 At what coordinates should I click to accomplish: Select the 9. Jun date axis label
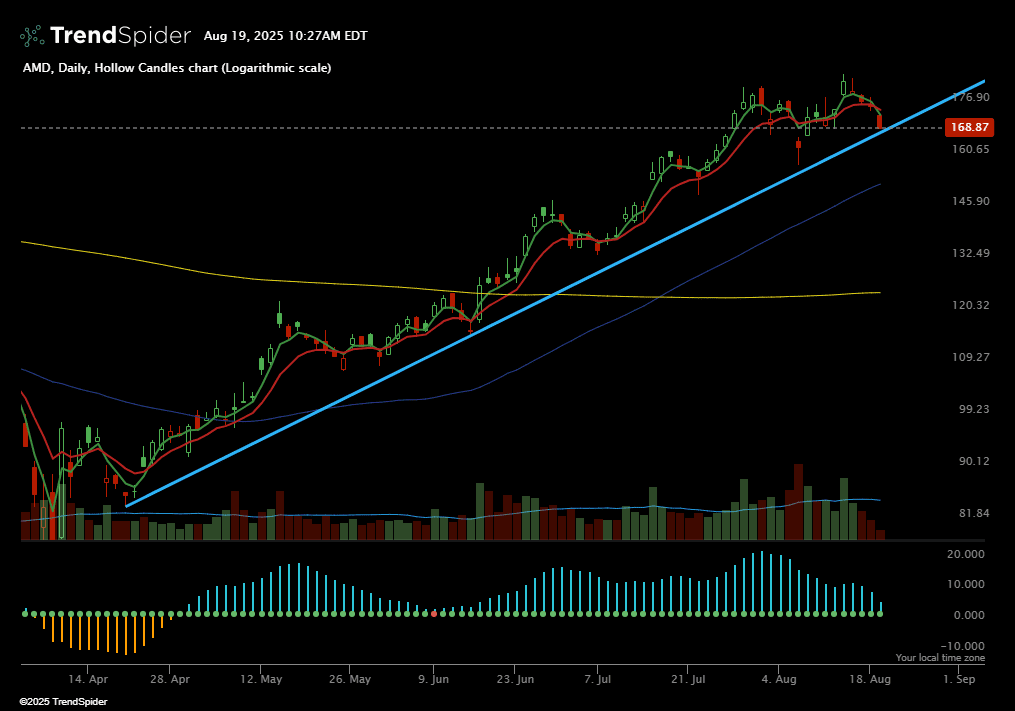point(434,679)
